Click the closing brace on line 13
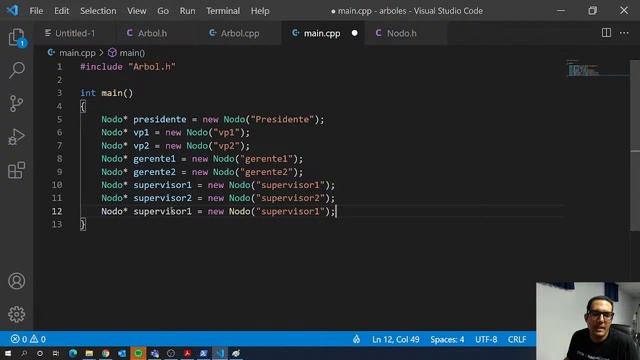640x360 pixels. click(x=83, y=224)
